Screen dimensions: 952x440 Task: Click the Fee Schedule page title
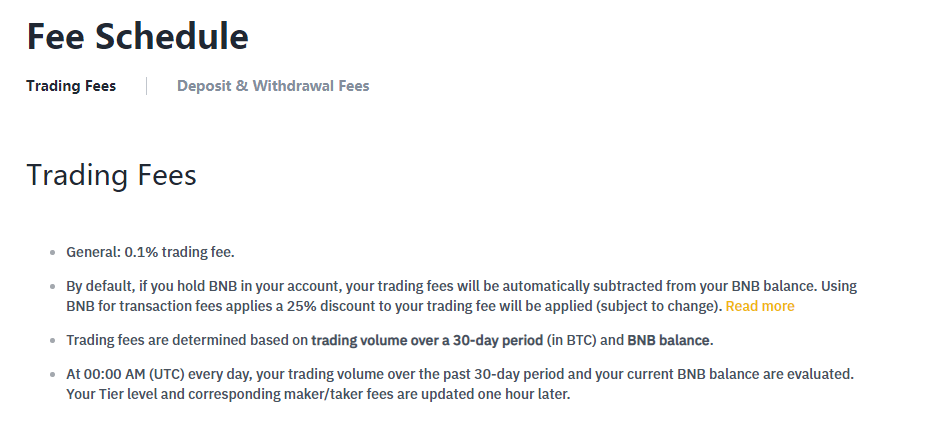(137, 36)
